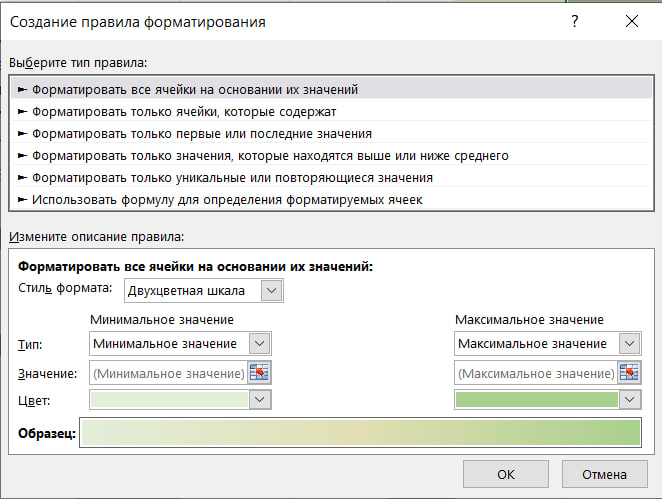Screen dimensions: 662x499
Task: Close the formatting rule dialog
Action: tap(630, 21)
